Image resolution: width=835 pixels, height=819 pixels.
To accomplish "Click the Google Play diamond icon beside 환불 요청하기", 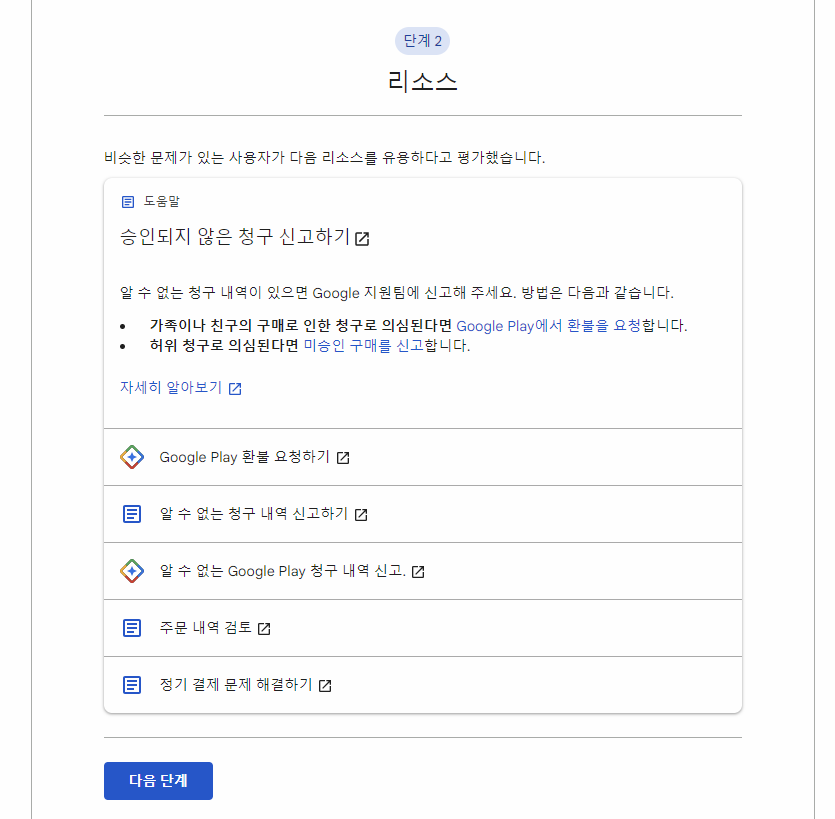I will [x=131, y=457].
